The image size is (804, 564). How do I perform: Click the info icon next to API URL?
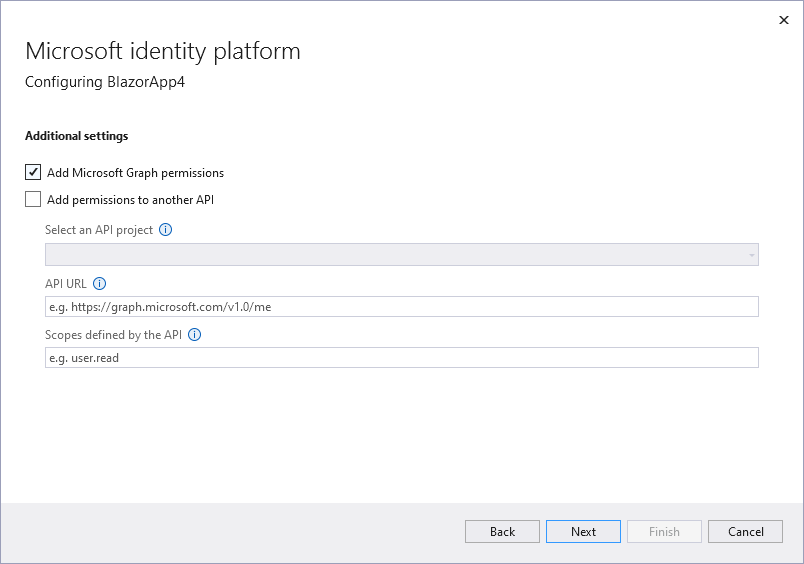[99, 283]
